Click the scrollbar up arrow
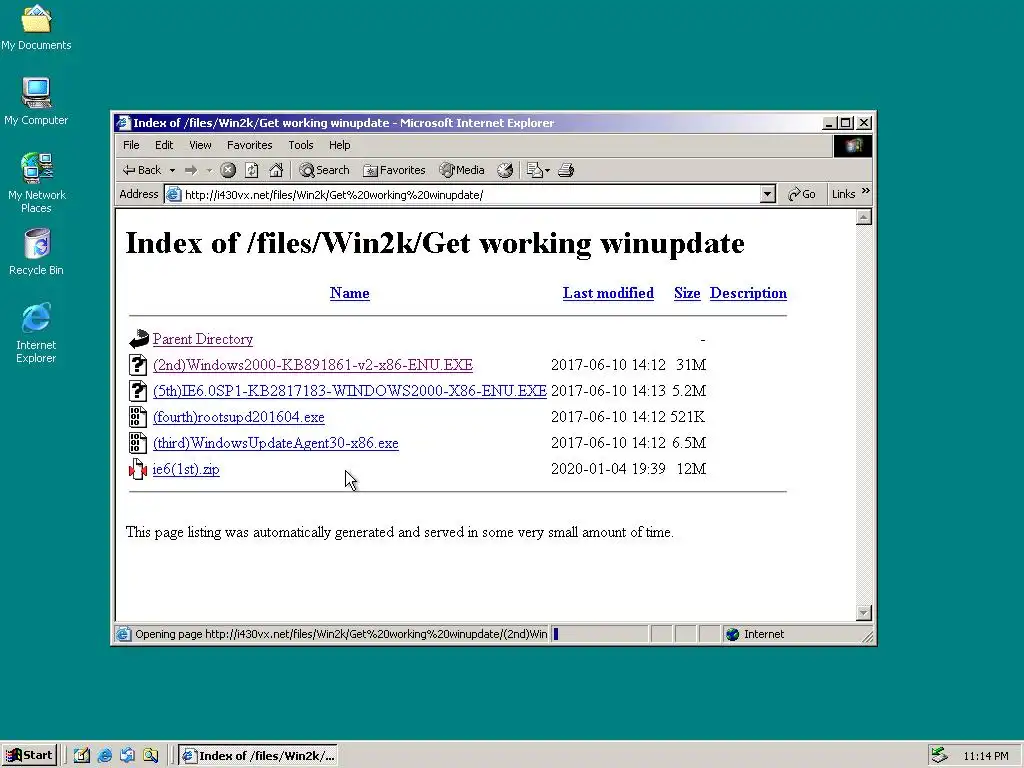Screen dimensions: 1024x768 [863, 217]
